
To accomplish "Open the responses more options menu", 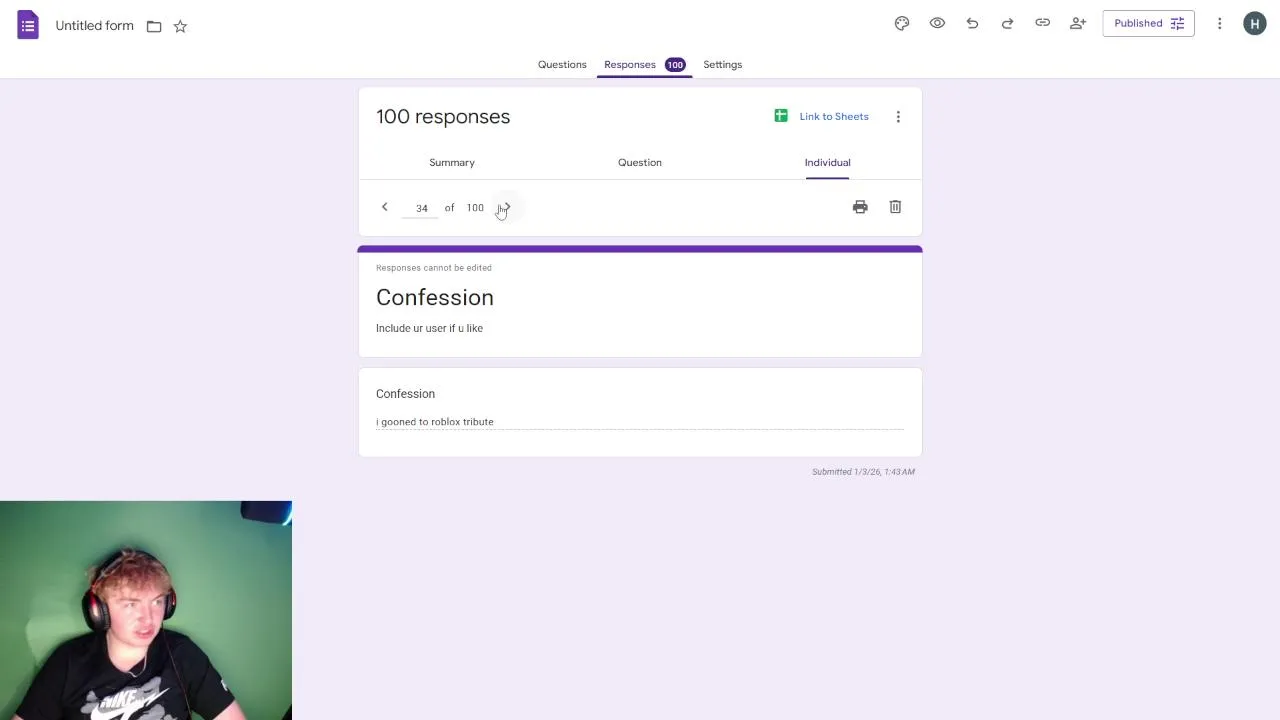I will click(x=898, y=117).
